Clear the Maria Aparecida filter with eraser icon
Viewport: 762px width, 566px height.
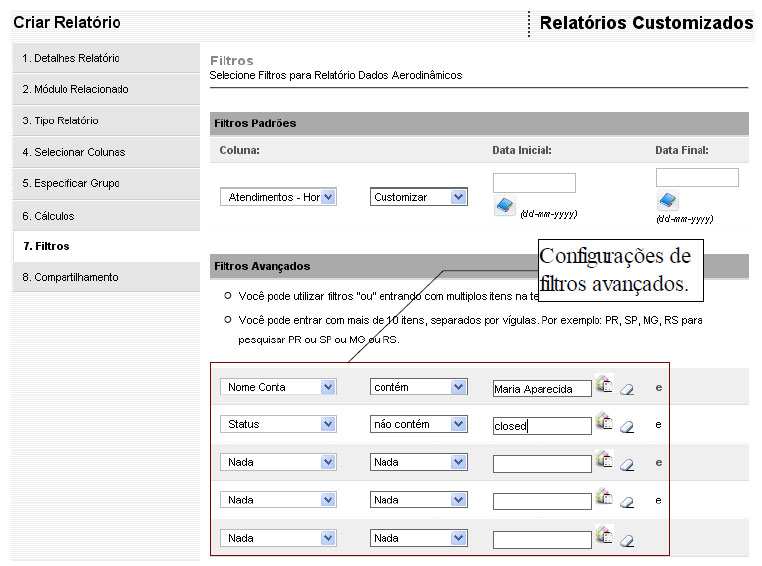coord(627,389)
